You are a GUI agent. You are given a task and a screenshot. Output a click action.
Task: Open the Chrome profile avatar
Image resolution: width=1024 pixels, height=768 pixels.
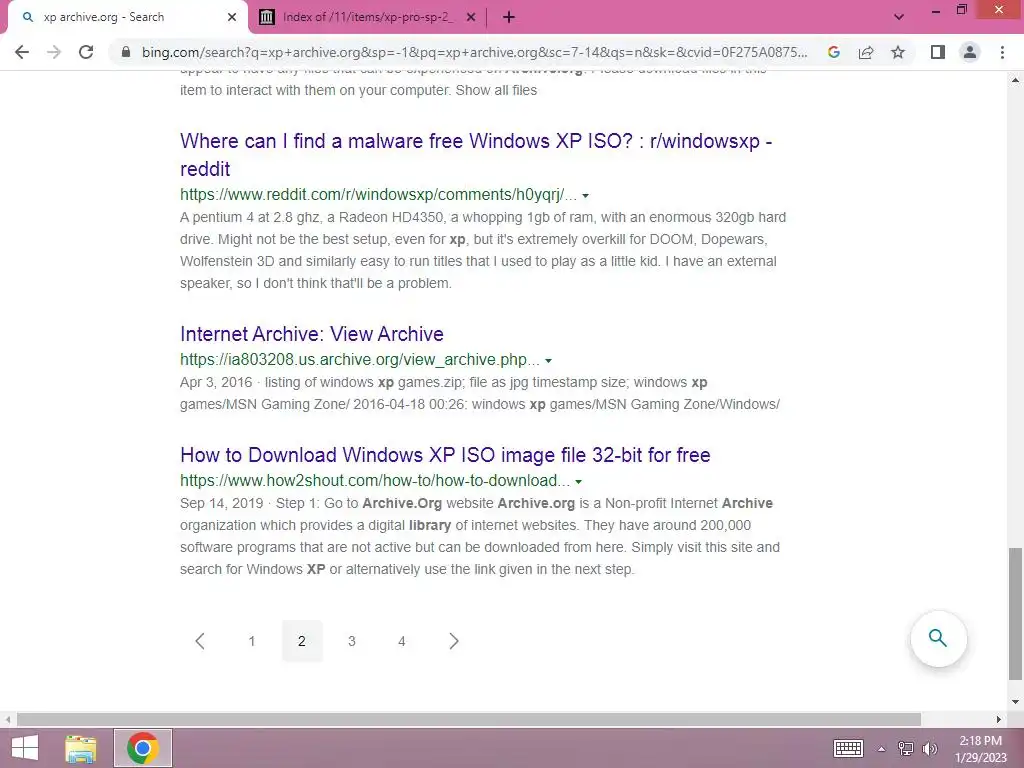(970, 52)
